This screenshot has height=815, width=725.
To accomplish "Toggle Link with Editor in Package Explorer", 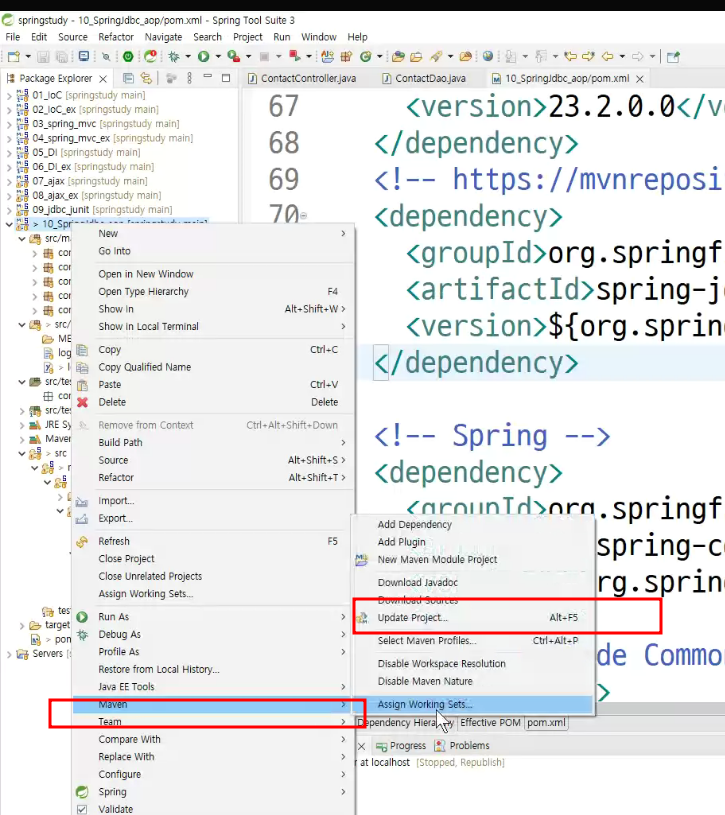I will [x=147, y=78].
